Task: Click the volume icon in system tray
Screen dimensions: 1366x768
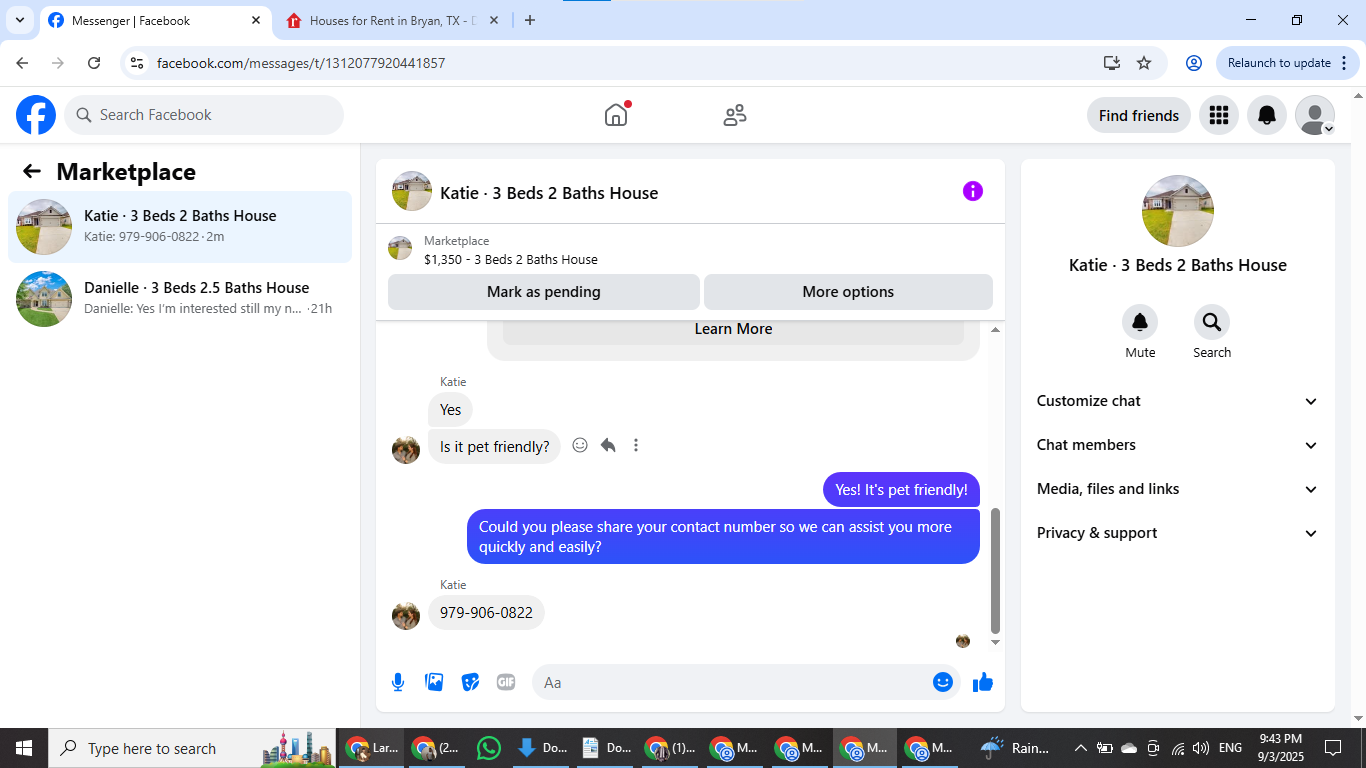Action: pos(1201,748)
